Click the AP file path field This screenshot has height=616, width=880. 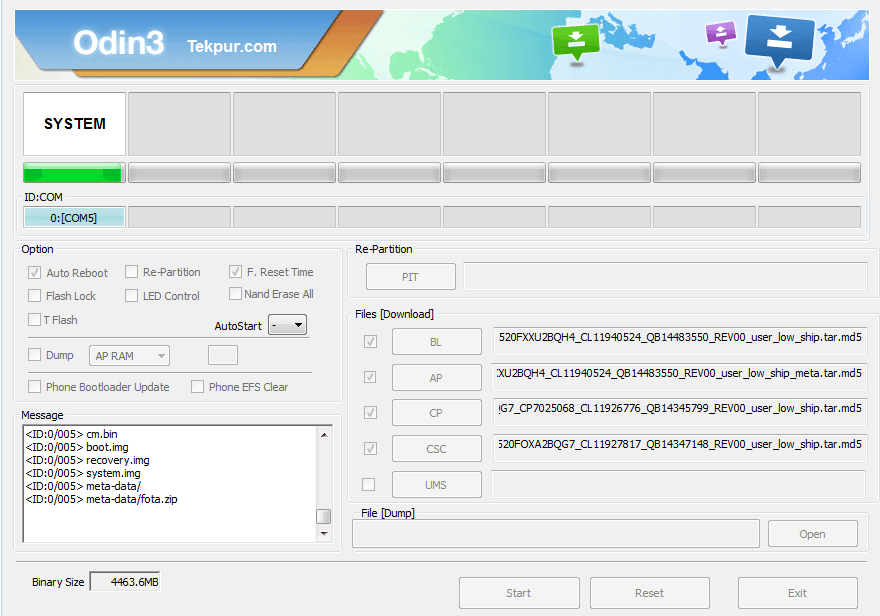(680, 377)
